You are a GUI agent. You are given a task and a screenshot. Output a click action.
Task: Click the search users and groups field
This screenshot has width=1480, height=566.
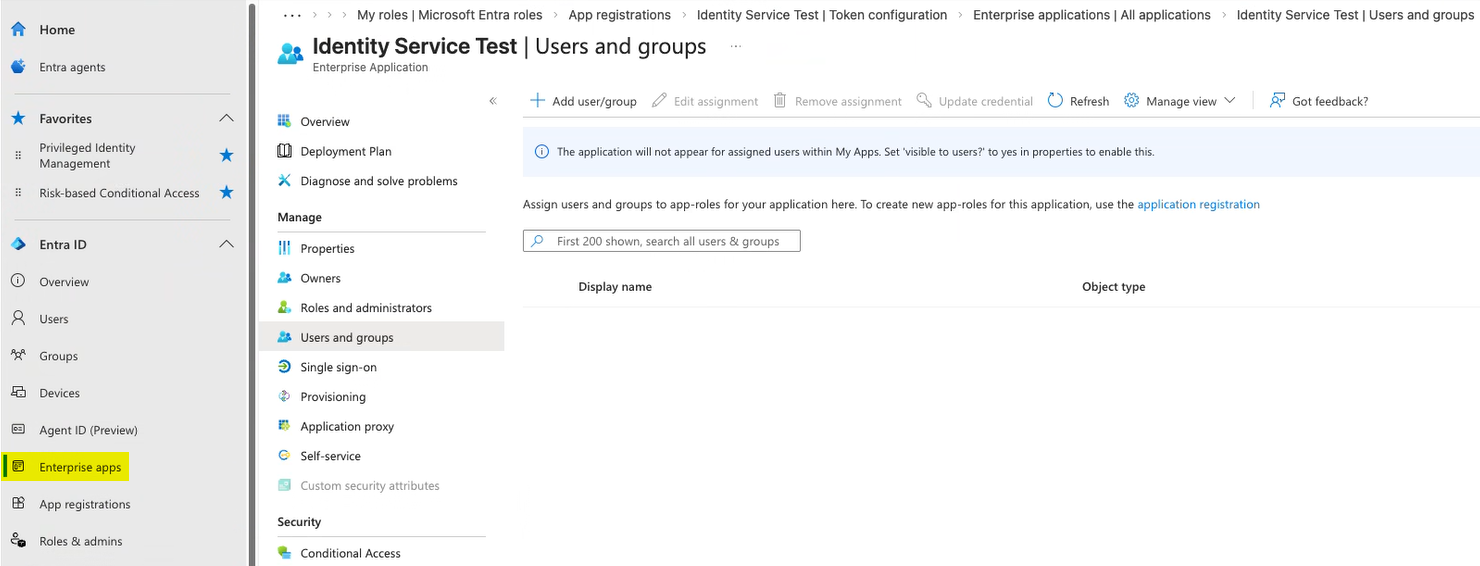[670, 241]
